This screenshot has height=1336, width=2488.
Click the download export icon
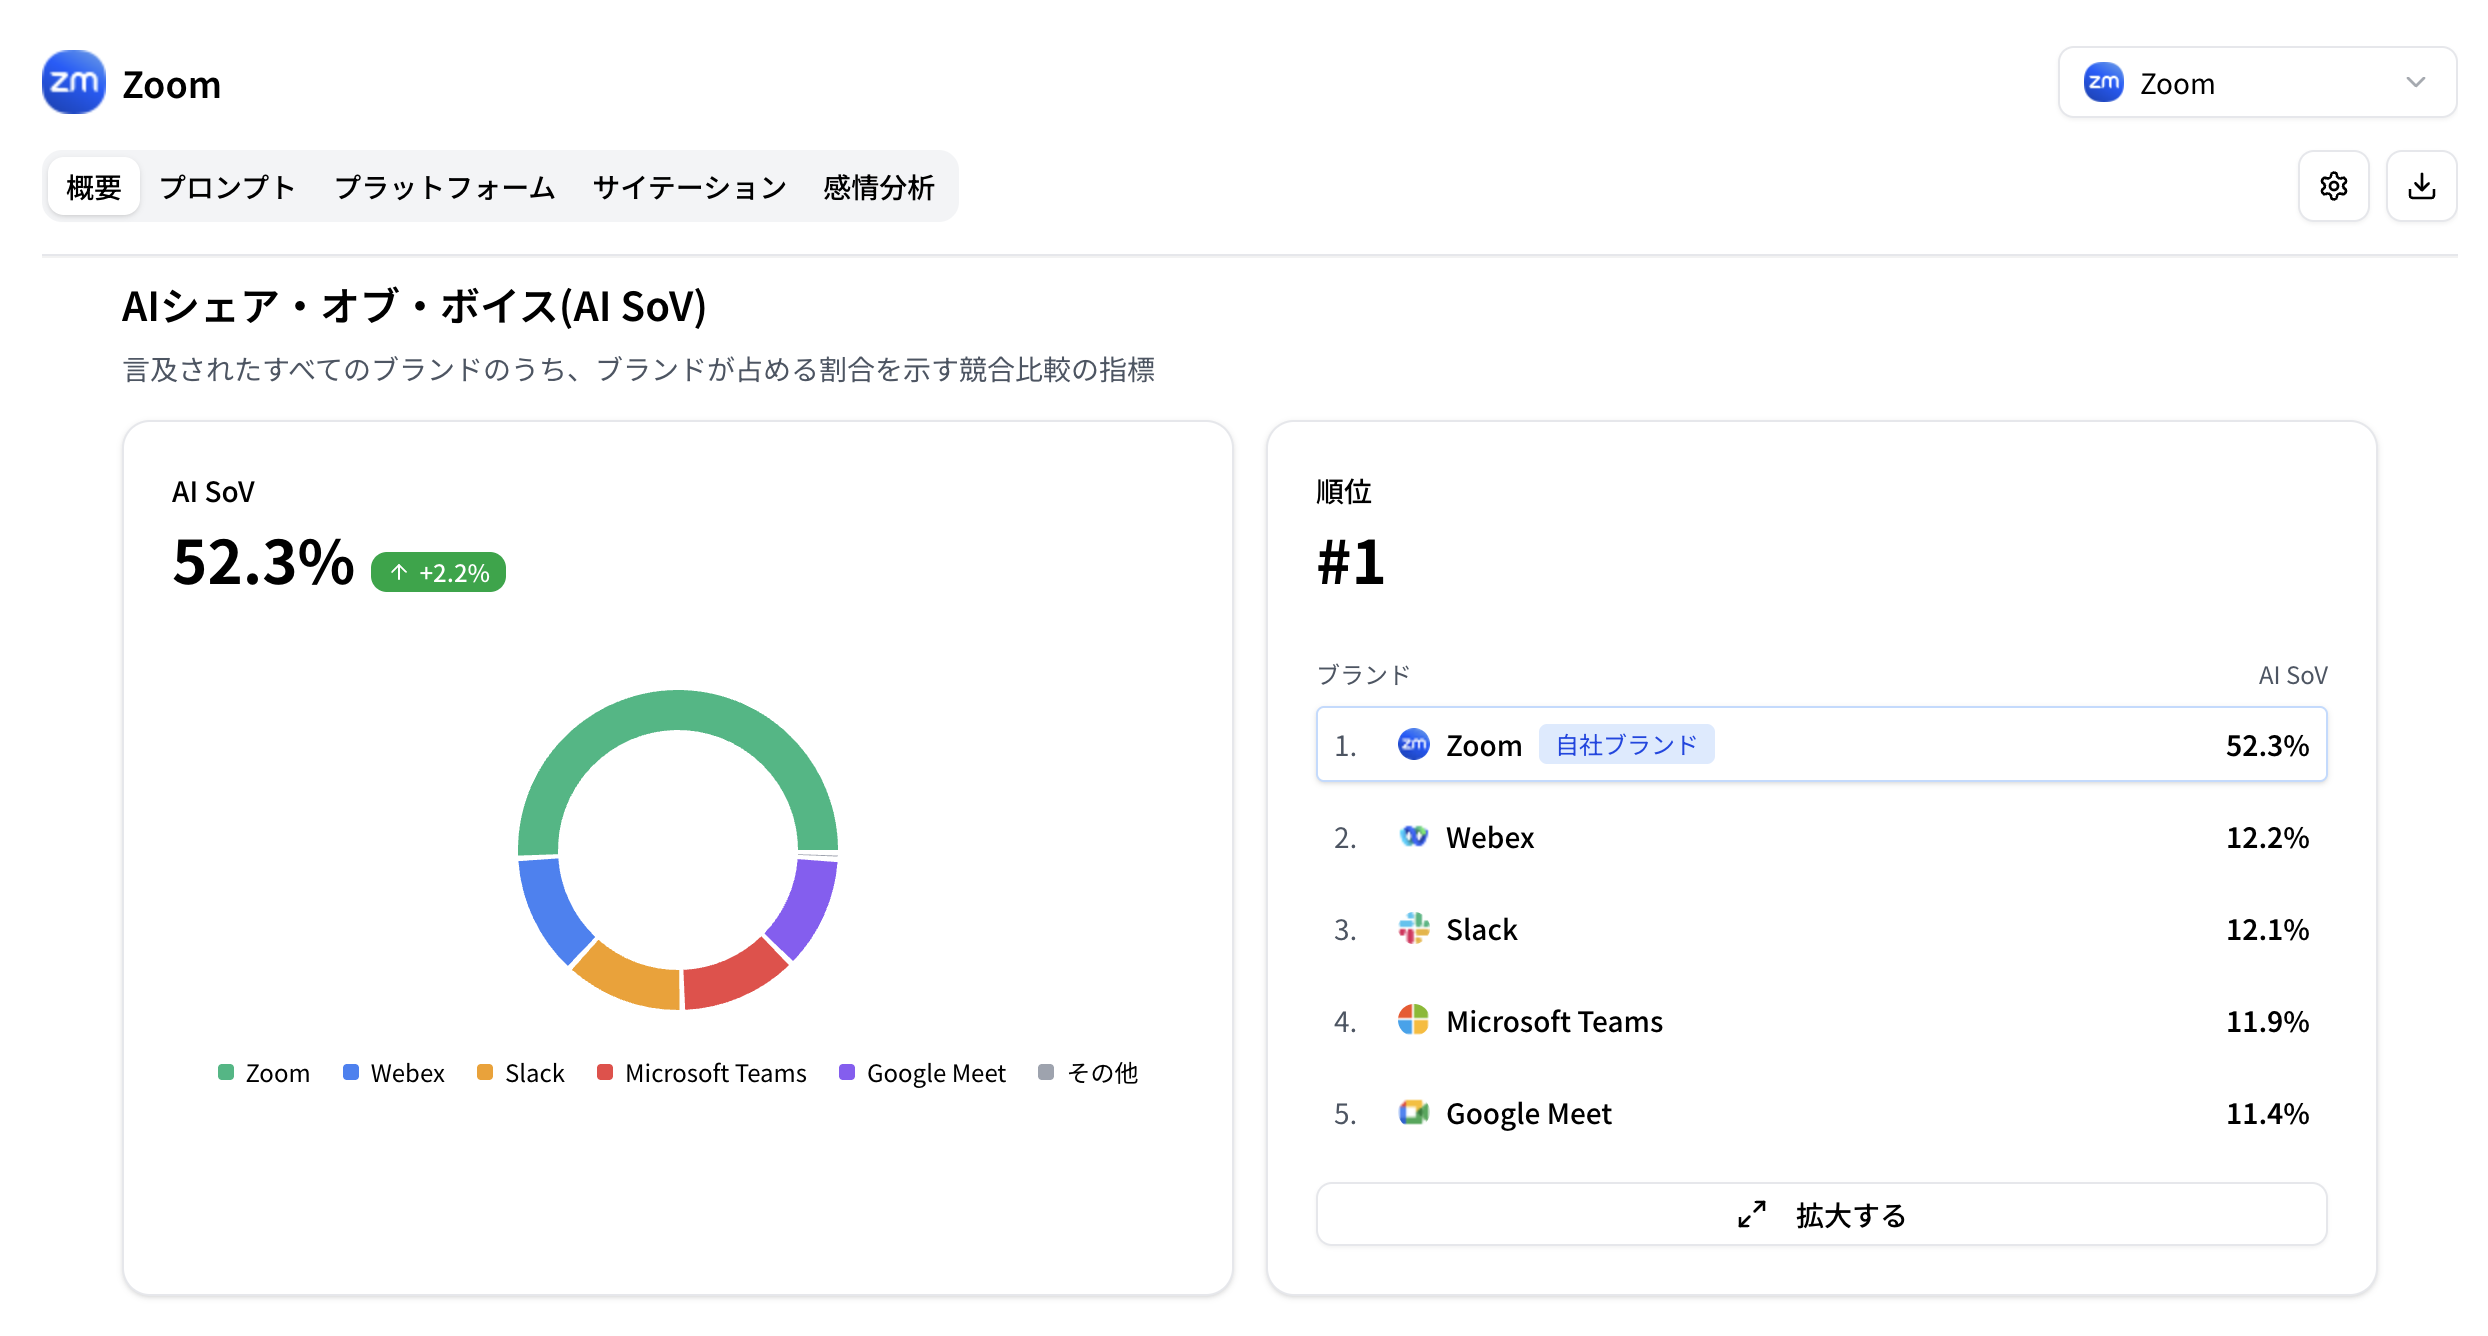2421,186
